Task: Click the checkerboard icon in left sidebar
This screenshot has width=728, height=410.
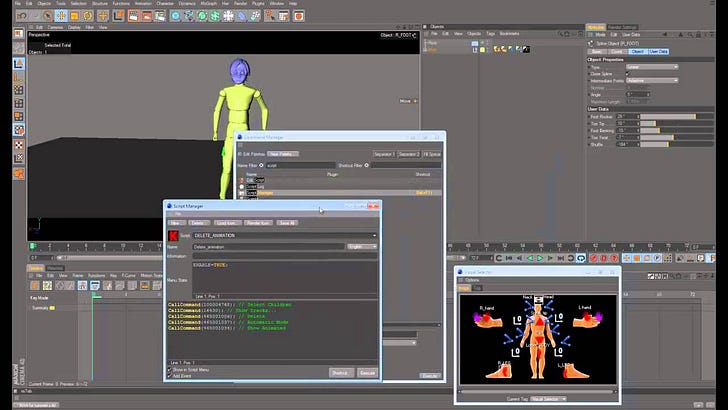Action: click(19, 145)
